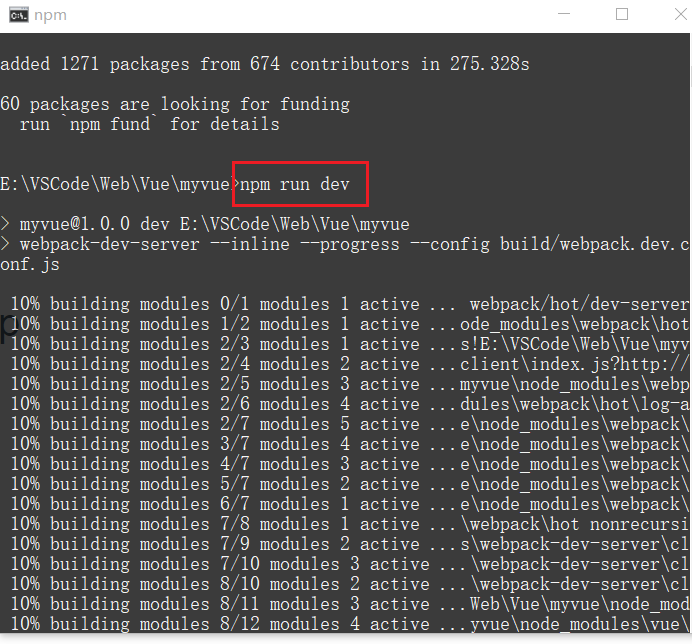The width and height of the screenshot is (692, 644).
Task: Close the npm terminal window
Action: pos(668,15)
